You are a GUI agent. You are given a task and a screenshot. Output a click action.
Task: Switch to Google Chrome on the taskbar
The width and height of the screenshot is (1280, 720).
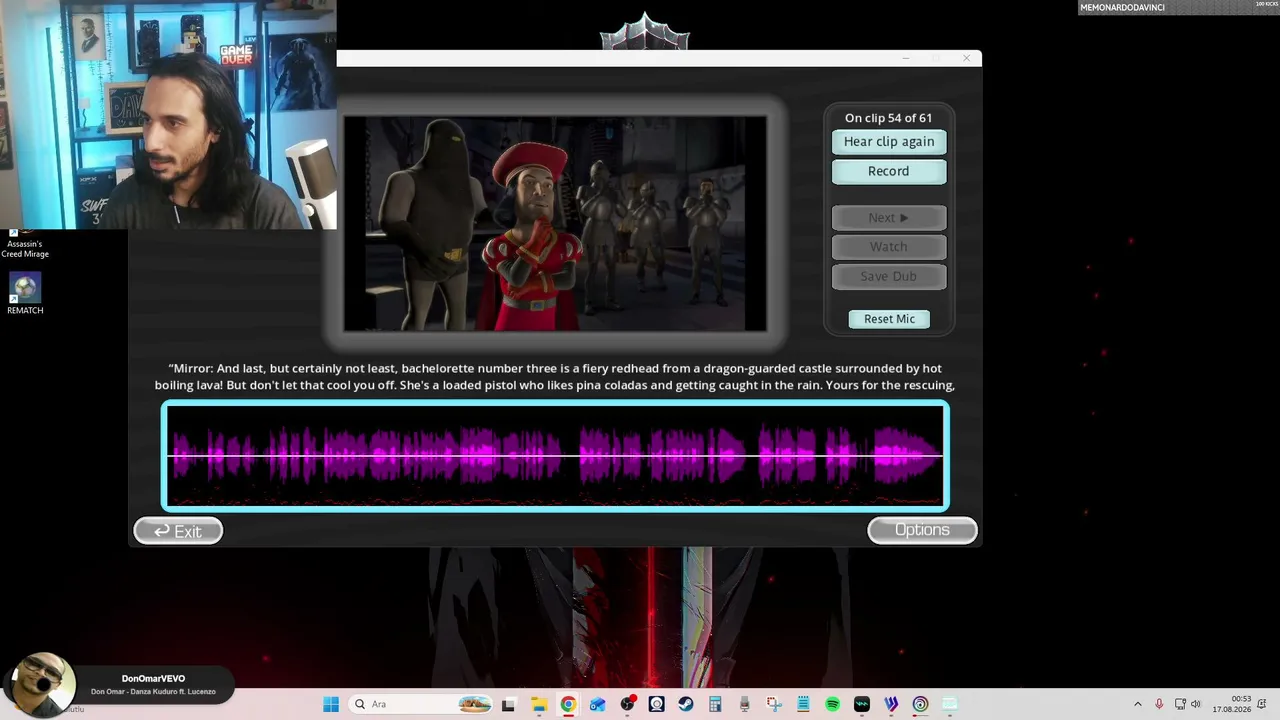tap(568, 704)
